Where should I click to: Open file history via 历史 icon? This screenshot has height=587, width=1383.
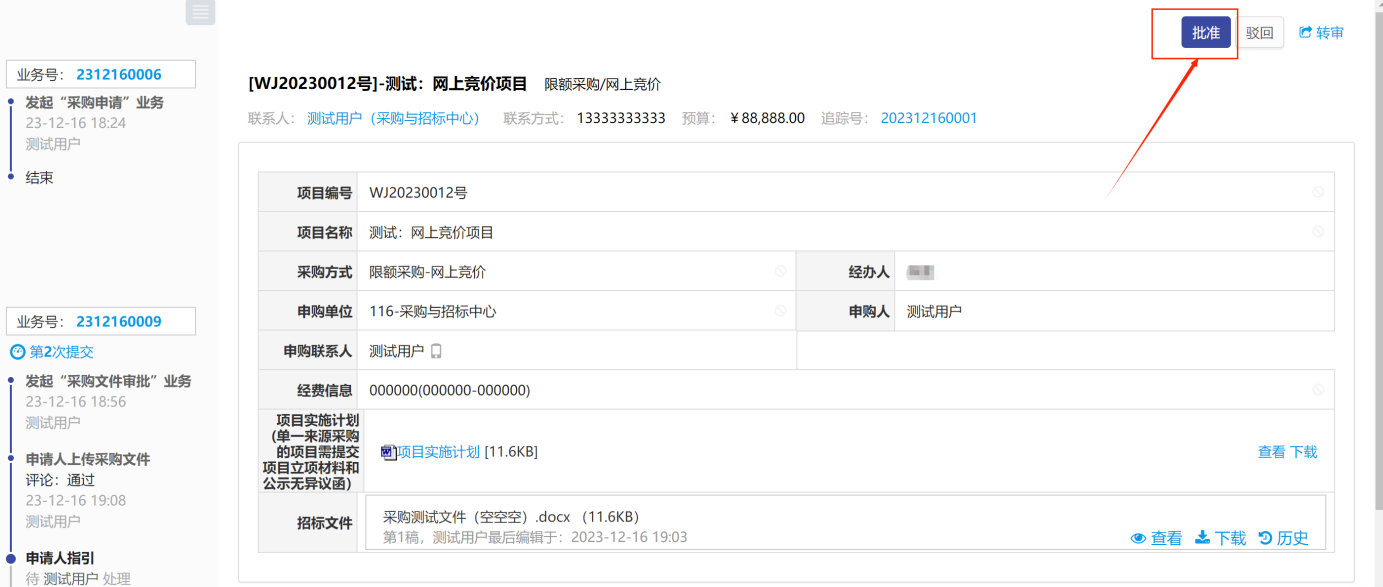pyautogui.click(x=1265, y=538)
